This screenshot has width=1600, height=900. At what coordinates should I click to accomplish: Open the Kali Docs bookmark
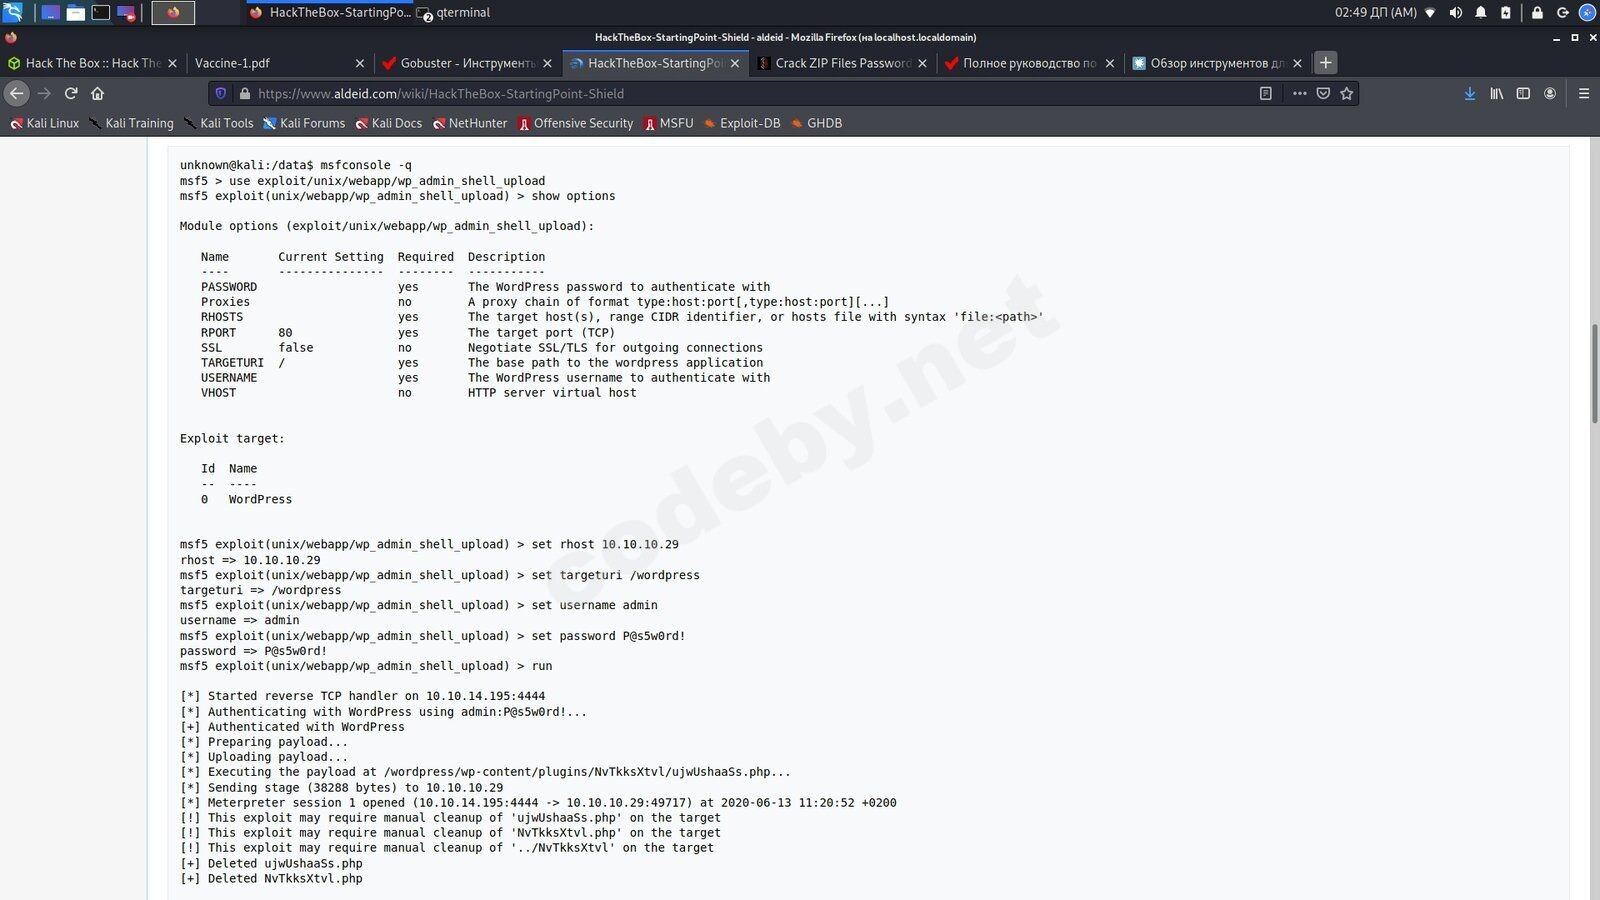point(388,123)
